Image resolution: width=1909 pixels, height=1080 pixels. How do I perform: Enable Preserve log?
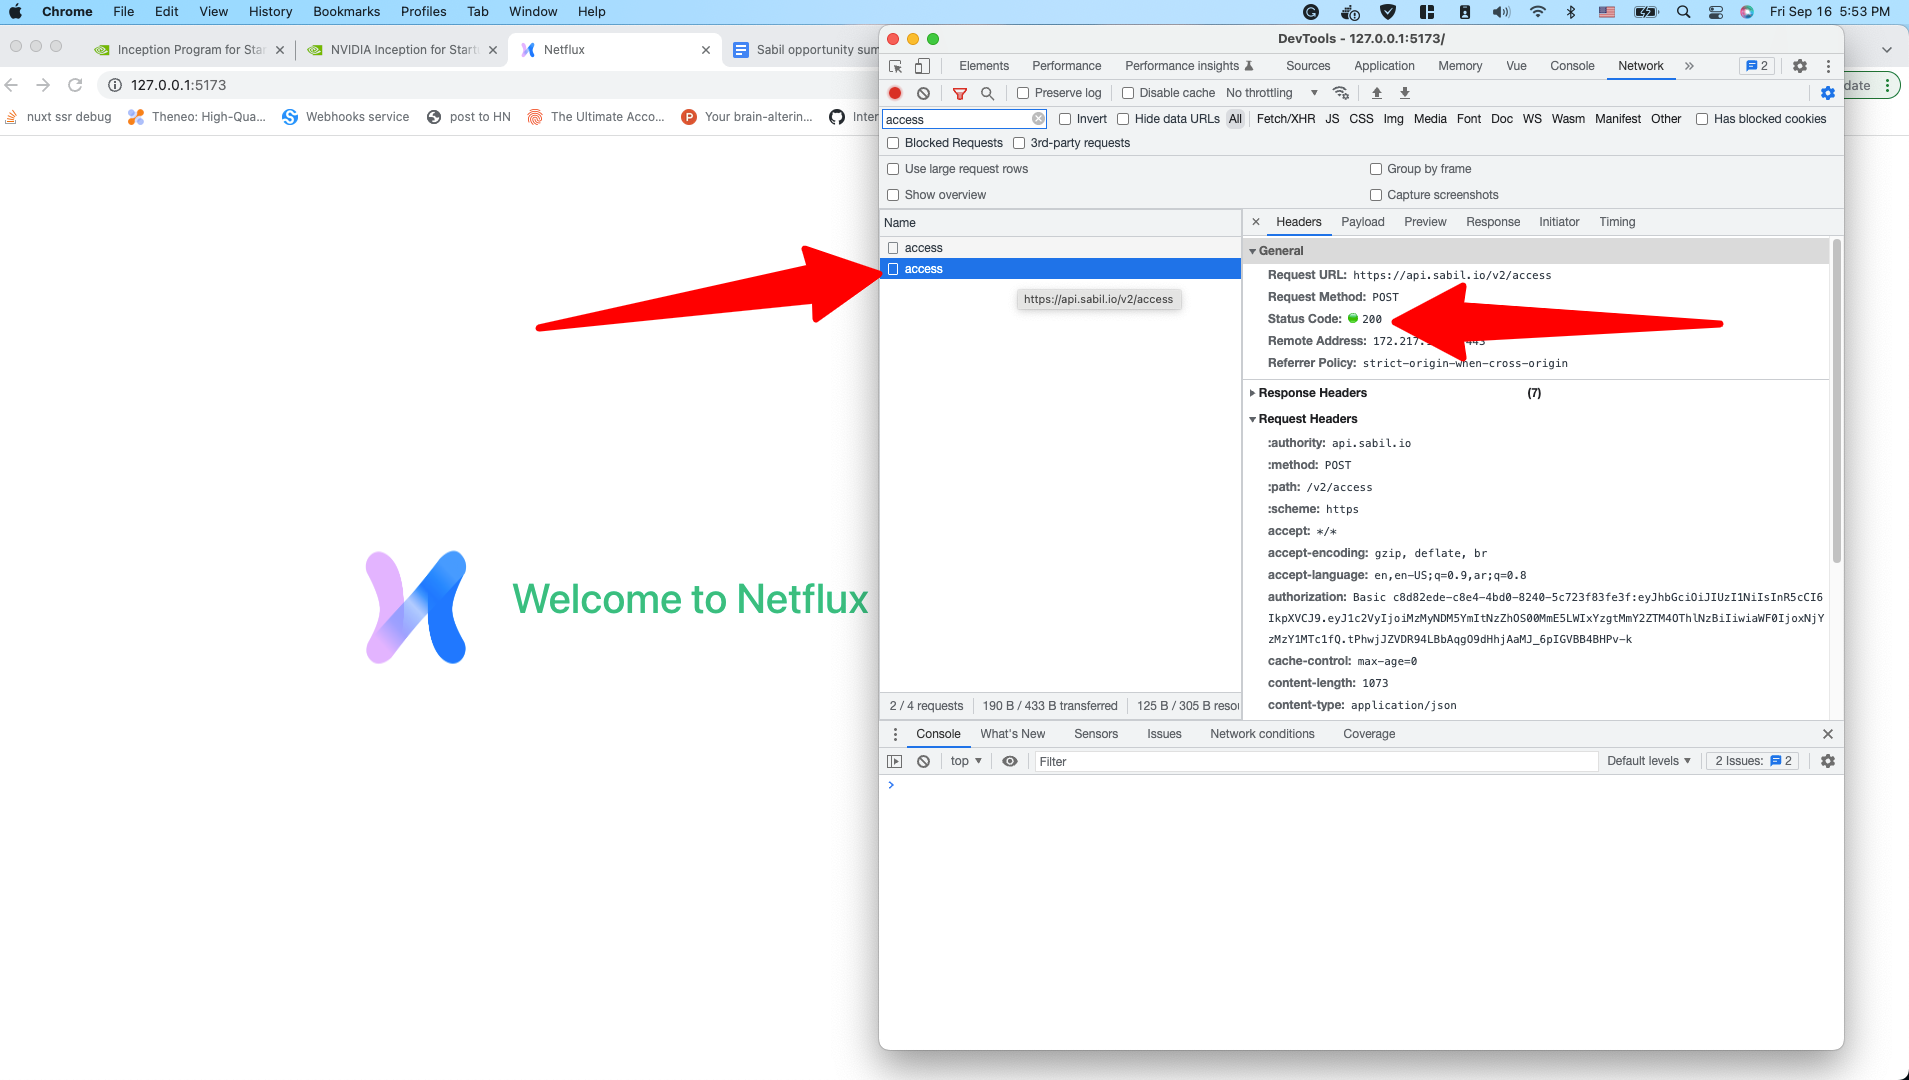[x=1023, y=93]
